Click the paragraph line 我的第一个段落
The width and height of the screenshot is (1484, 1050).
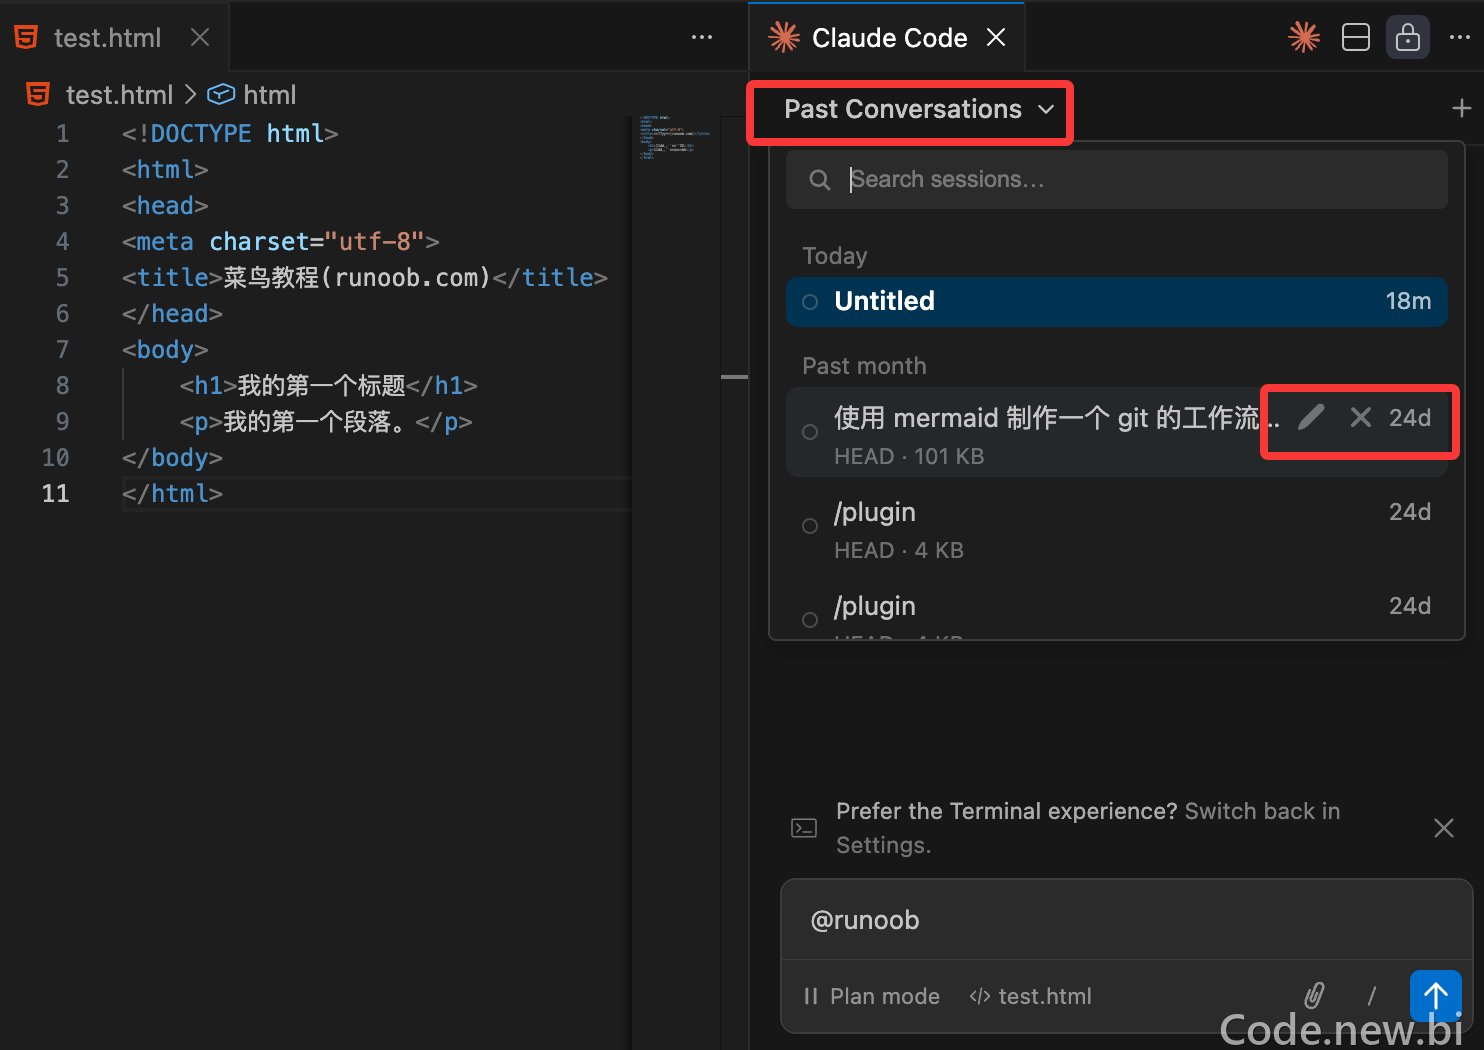tap(326, 422)
